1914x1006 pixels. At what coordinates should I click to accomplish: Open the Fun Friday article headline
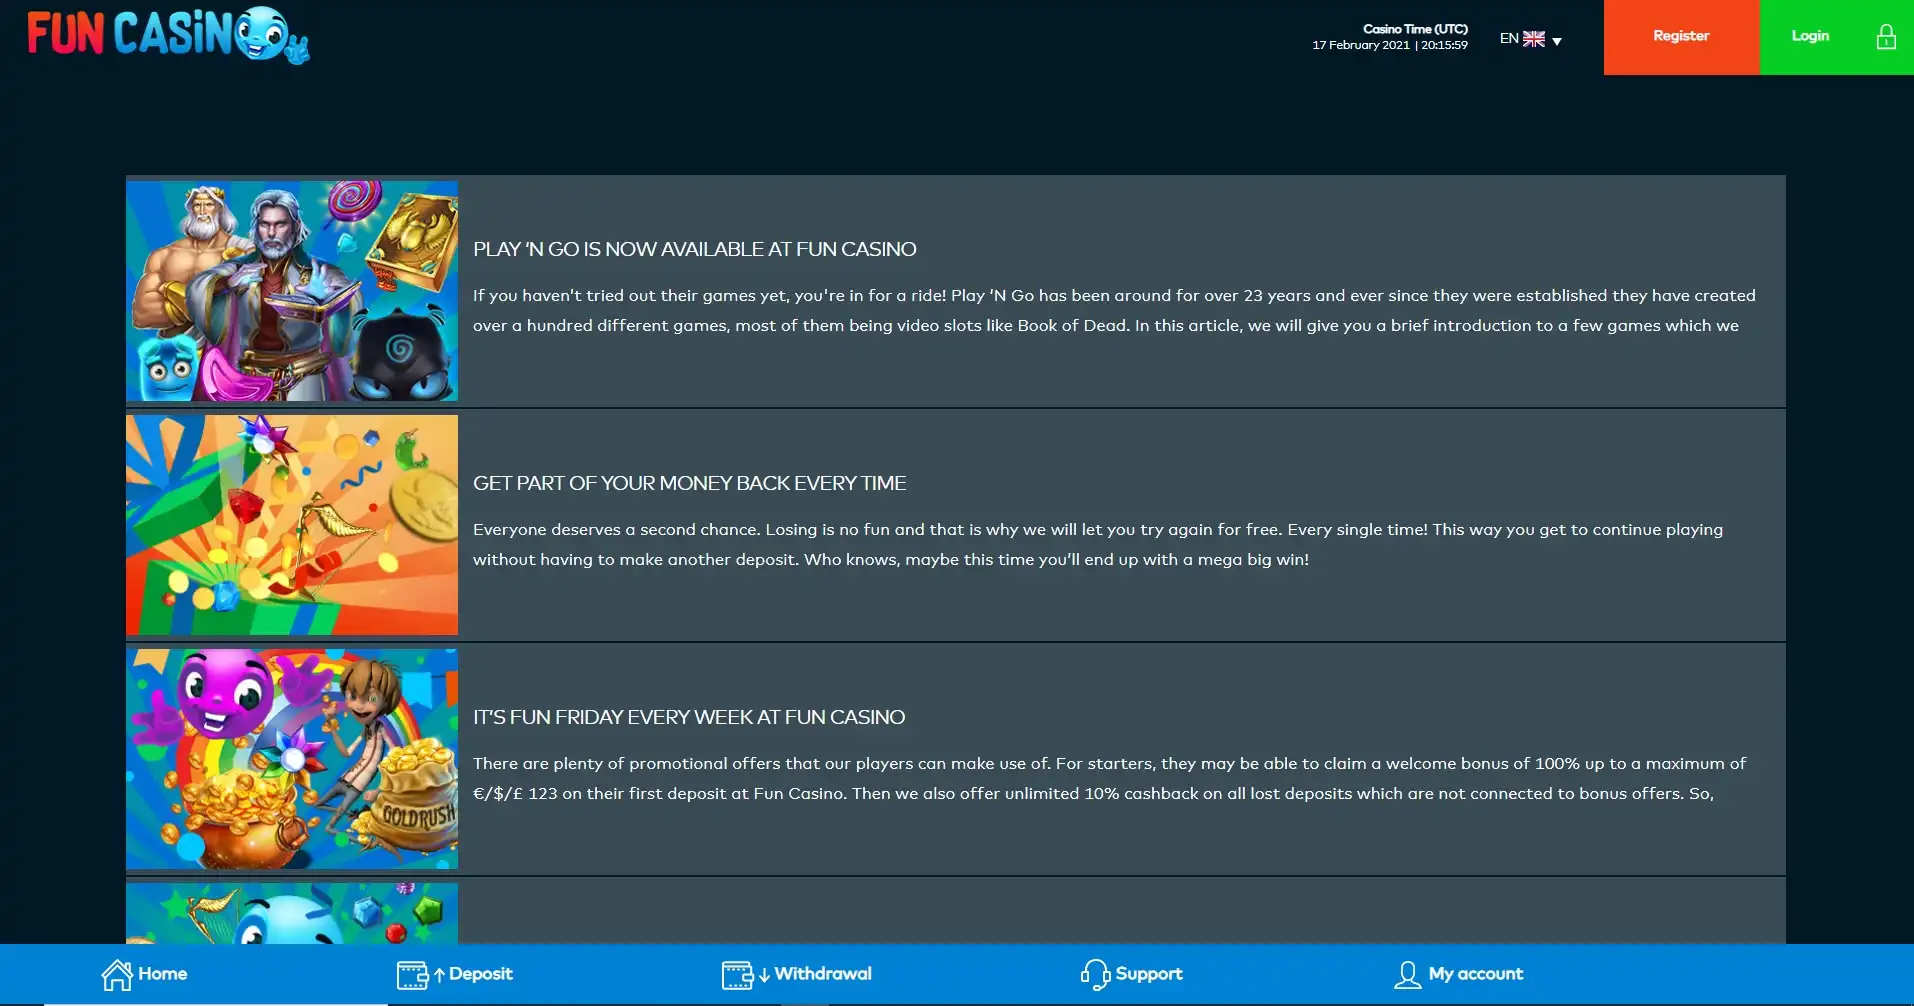coord(688,717)
